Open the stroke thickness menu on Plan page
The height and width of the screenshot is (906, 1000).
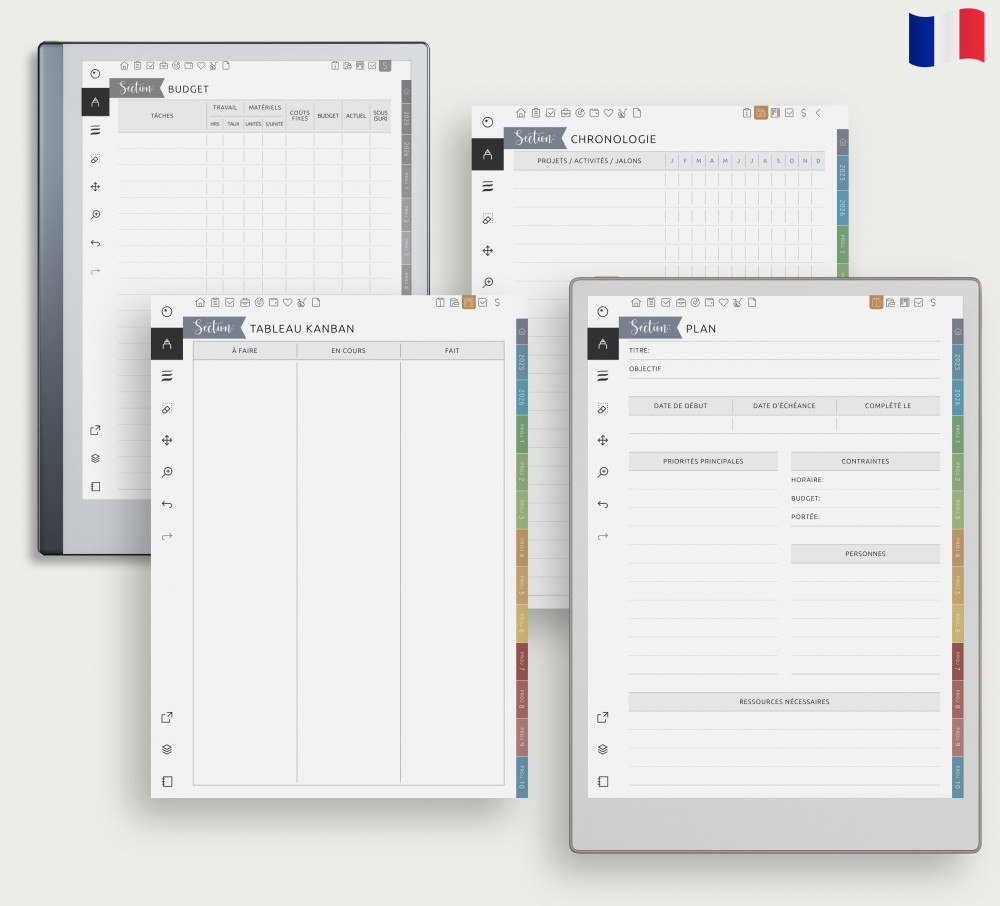[x=602, y=376]
